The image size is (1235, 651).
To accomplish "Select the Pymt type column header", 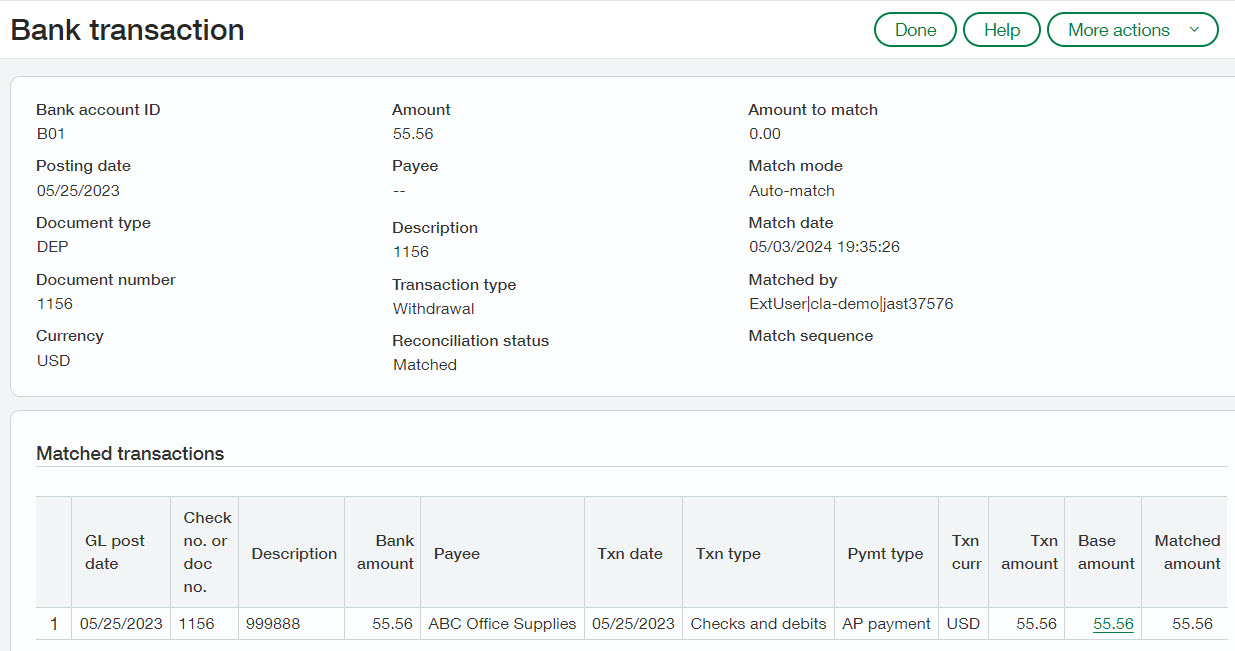I will point(885,553).
